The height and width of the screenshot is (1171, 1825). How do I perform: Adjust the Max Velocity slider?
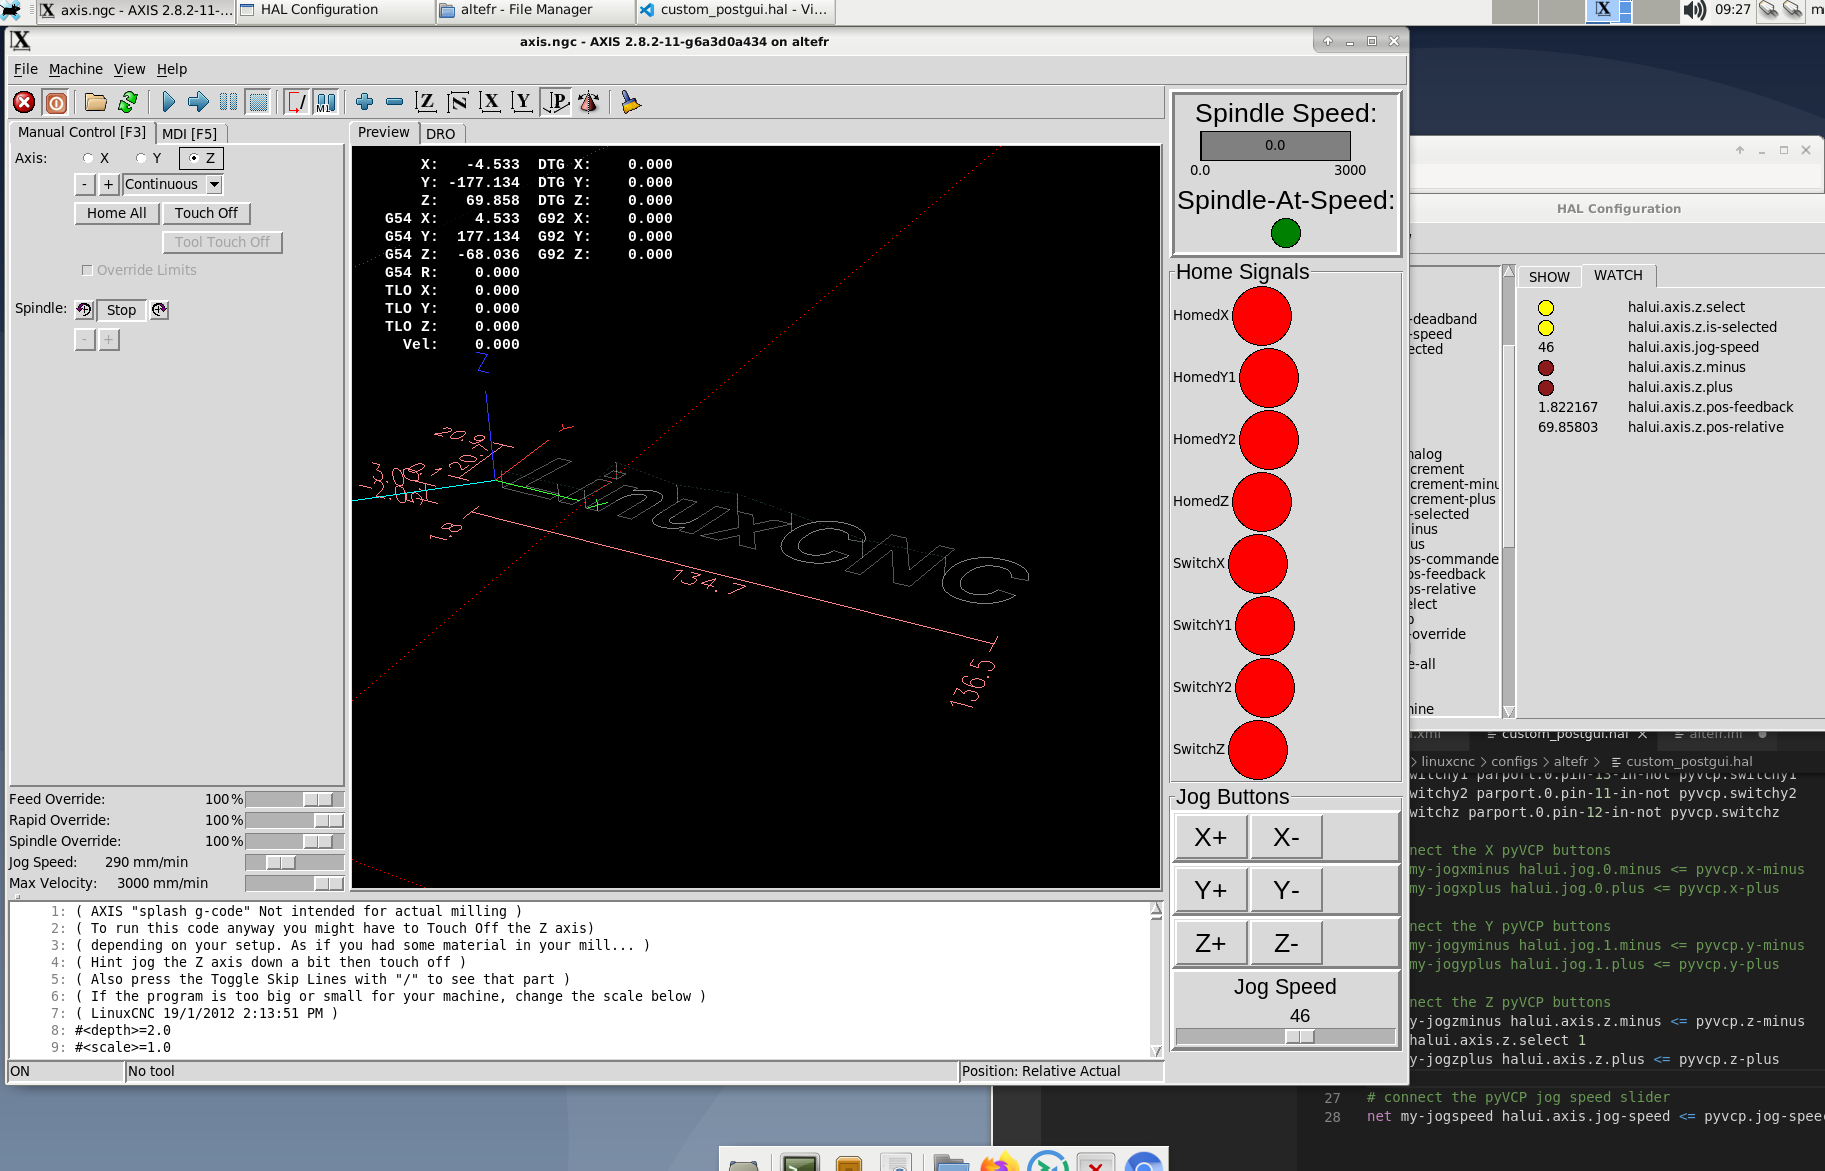click(x=295, y=883)
